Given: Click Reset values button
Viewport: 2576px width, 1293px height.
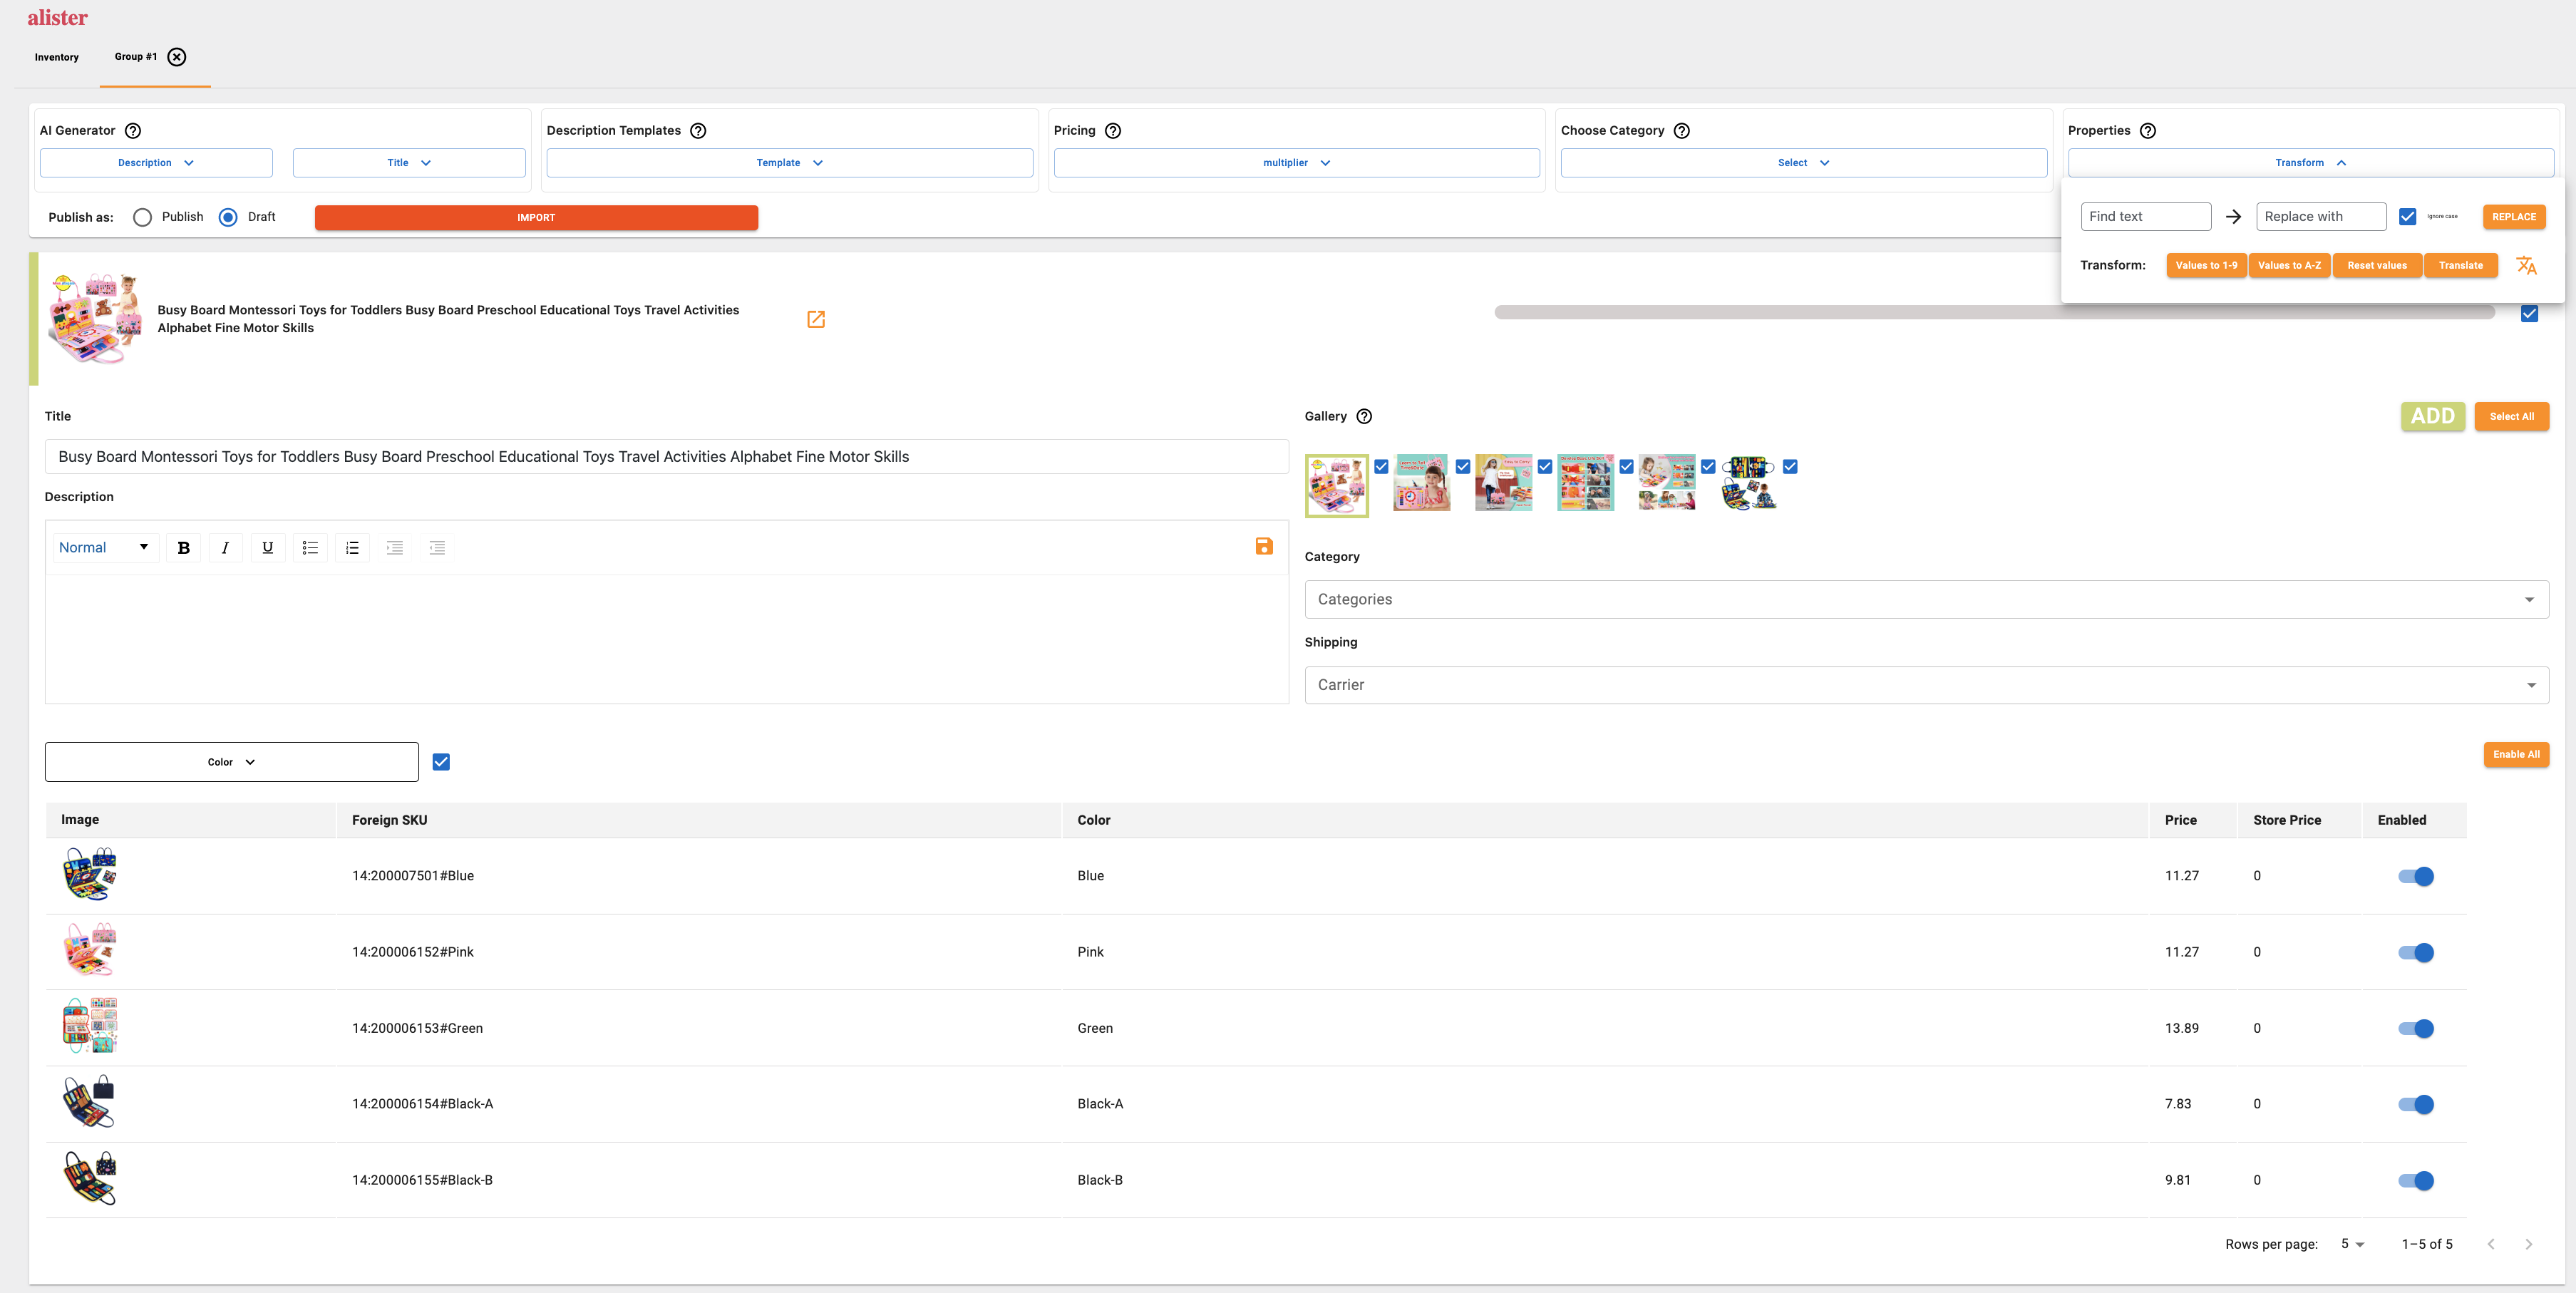Looking at the screenshot, I should click(2377, 266).
